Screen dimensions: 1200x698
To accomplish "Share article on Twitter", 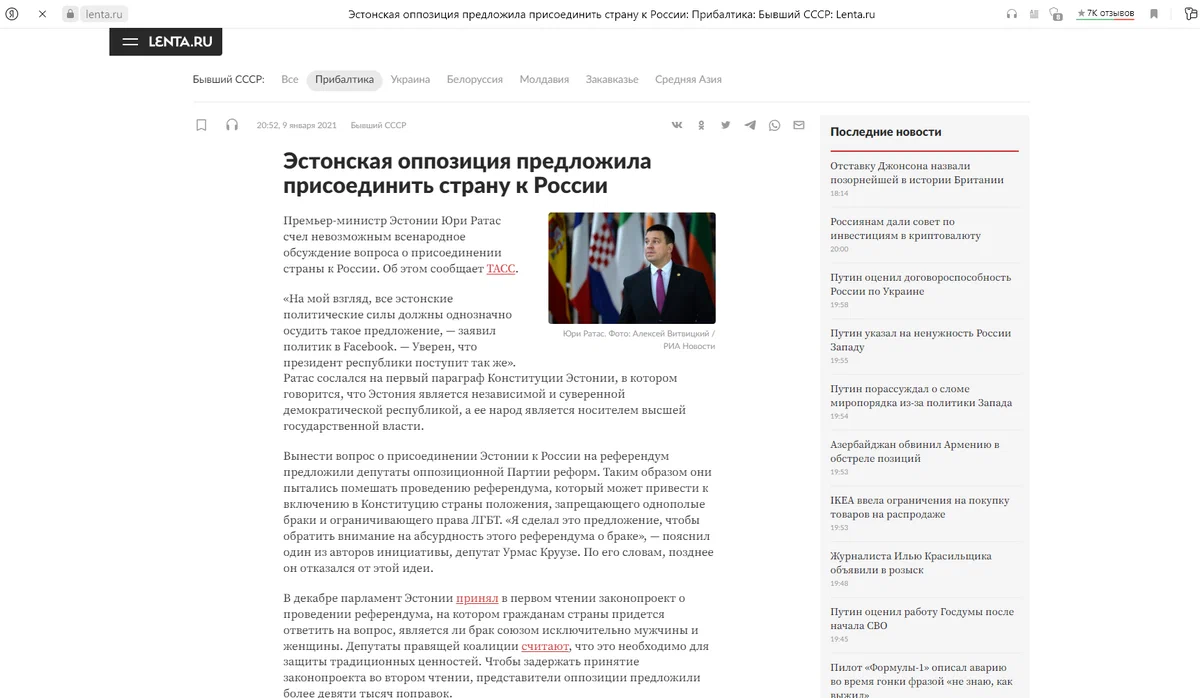I will point(725,125).
